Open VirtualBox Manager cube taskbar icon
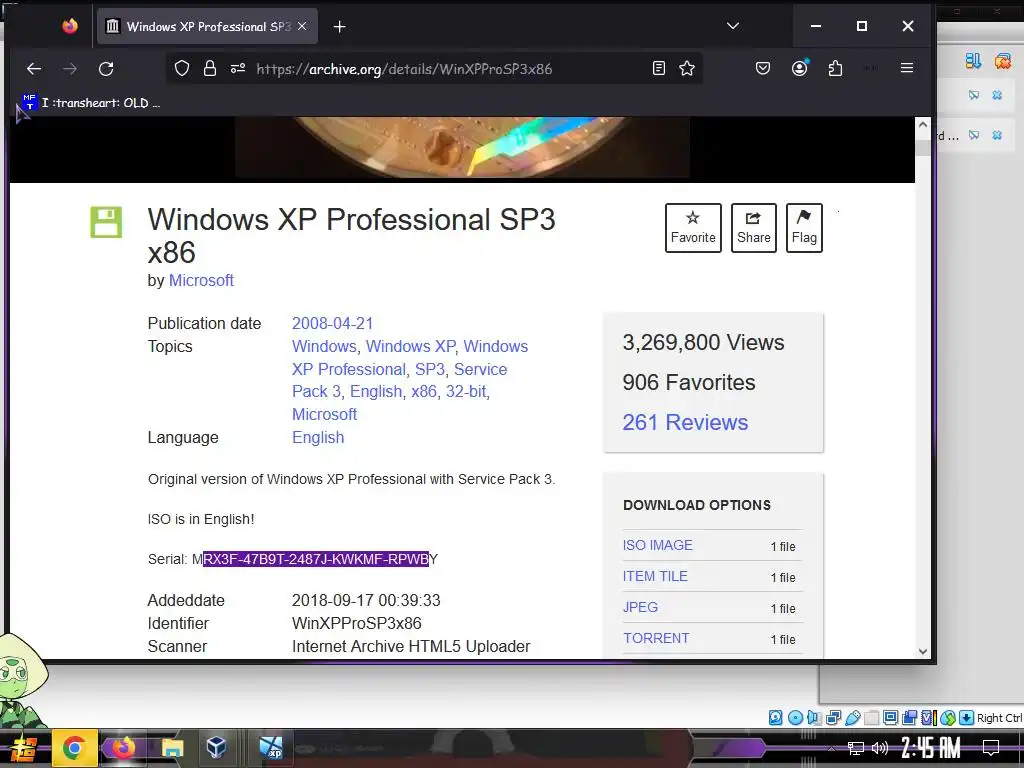 click(x=216, y=747)
